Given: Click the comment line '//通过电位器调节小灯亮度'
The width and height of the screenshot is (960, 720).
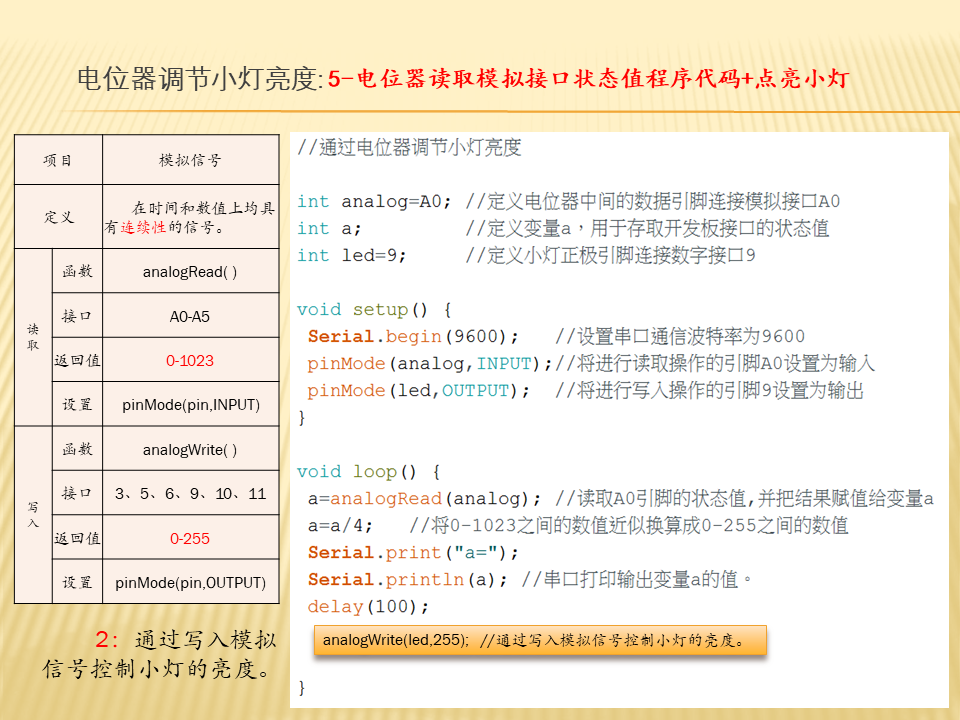Looking at the screenshot, I should click(409, 148).
